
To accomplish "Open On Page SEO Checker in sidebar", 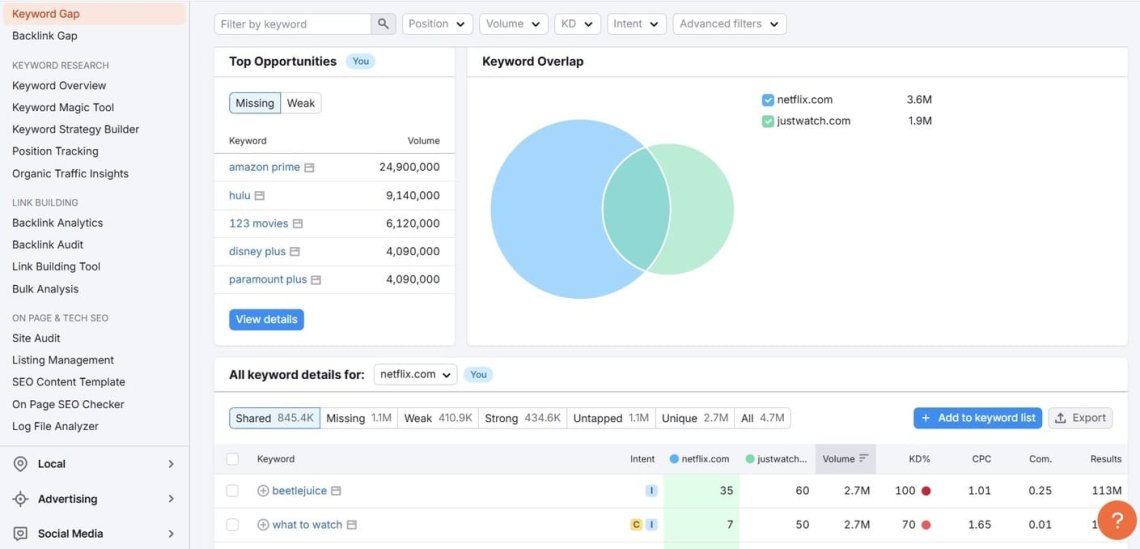I will [68, 404].
